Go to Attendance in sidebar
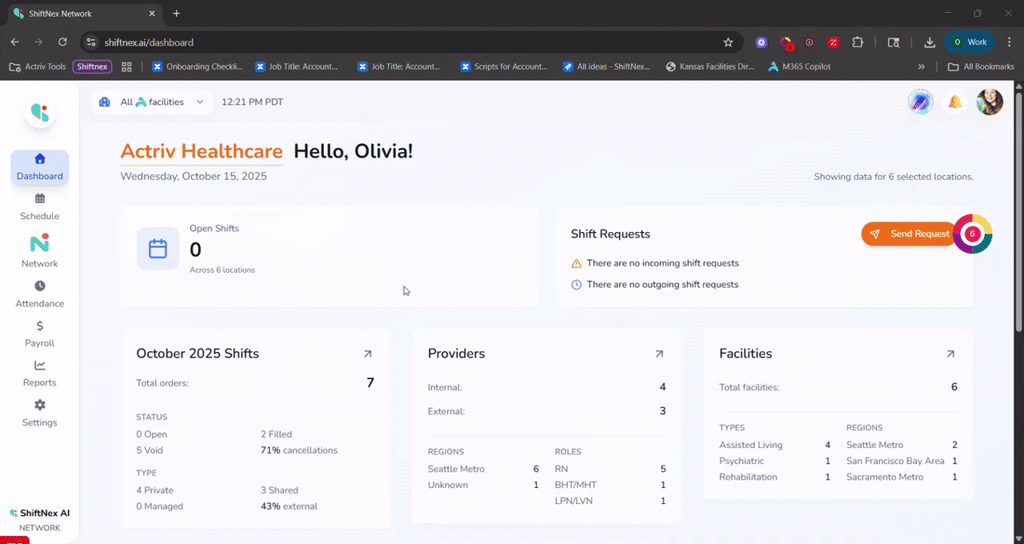This screenshot has width=1024, height=544. click(40, 295)
